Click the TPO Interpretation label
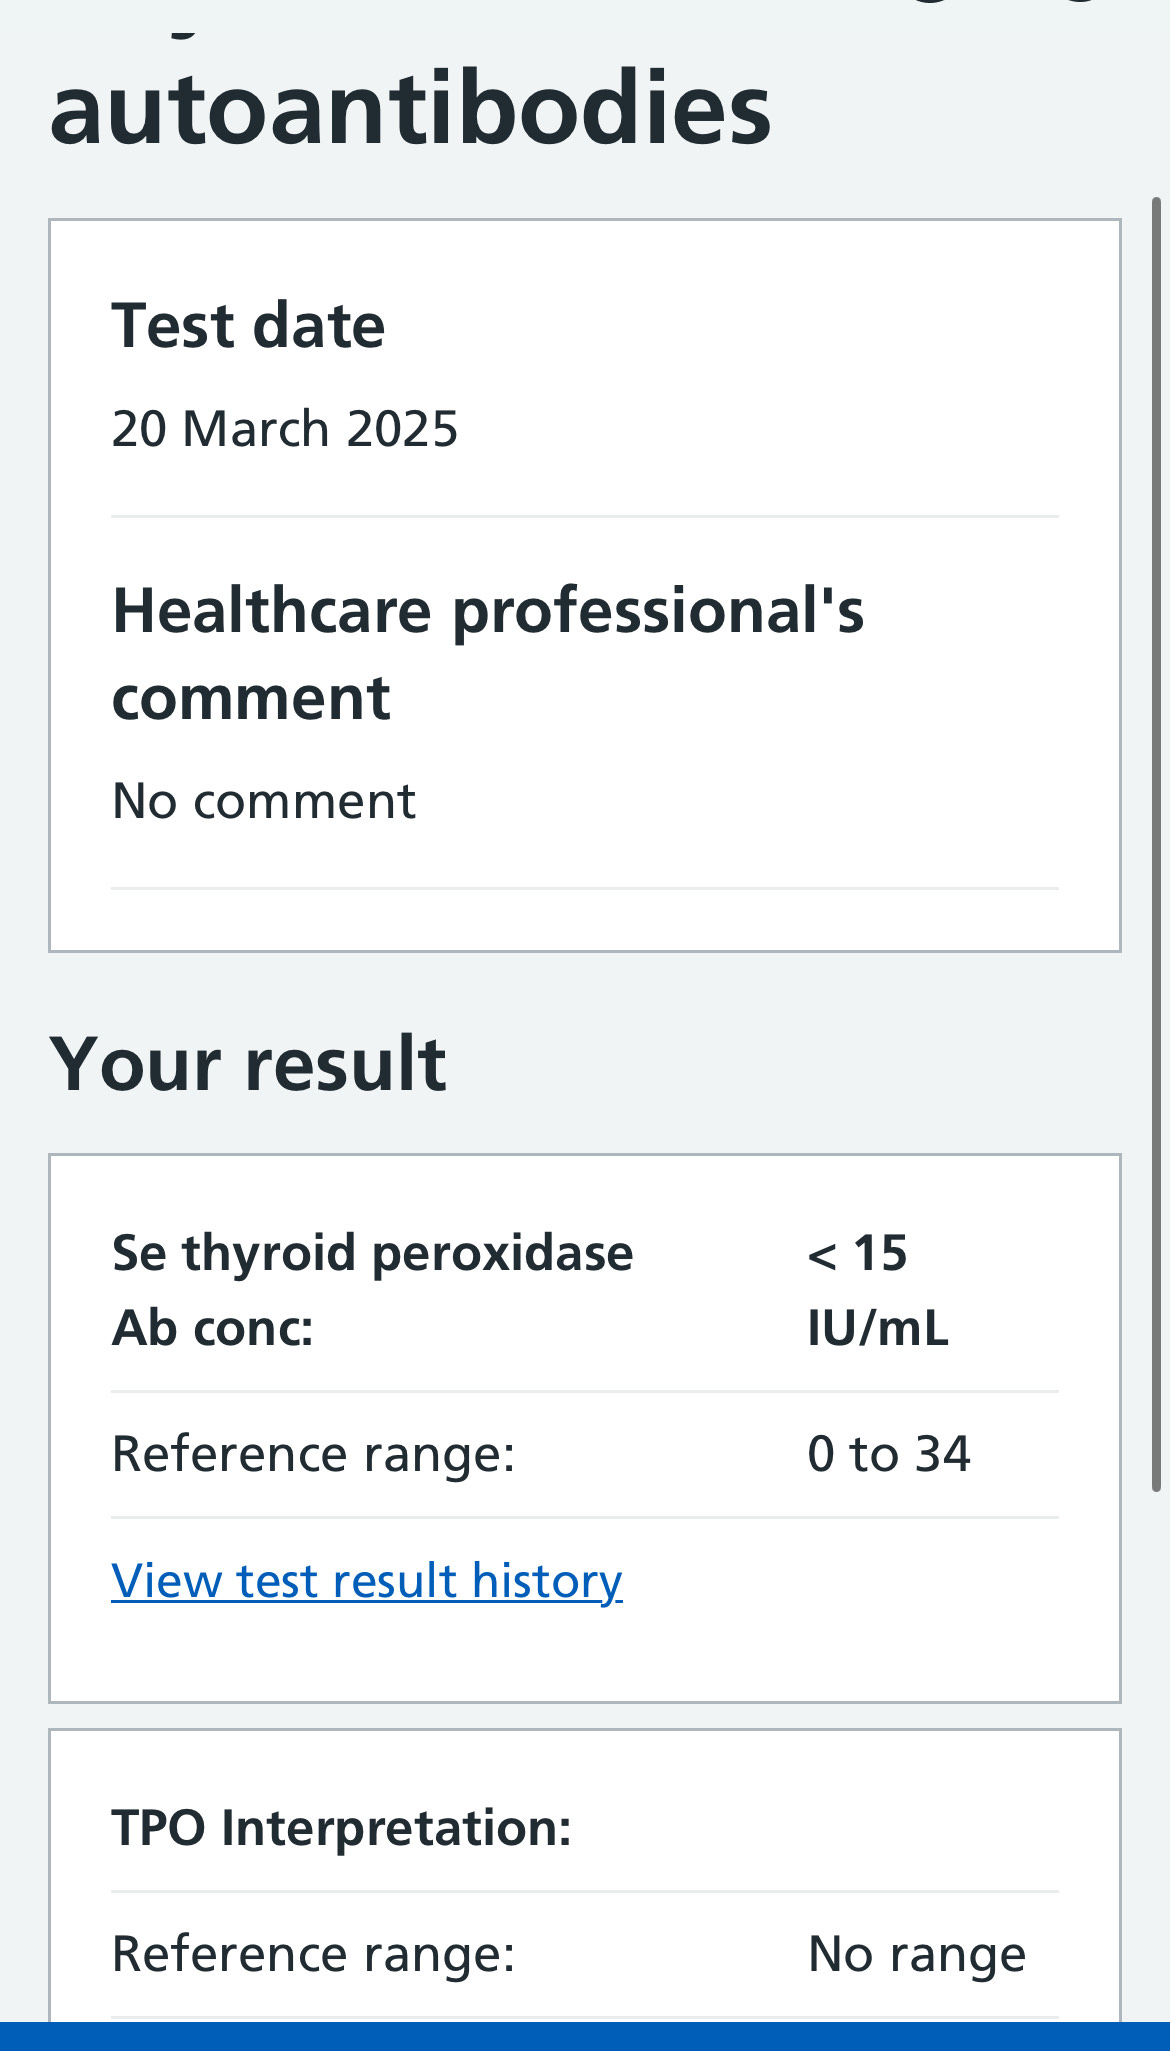 click(341, 1828)
